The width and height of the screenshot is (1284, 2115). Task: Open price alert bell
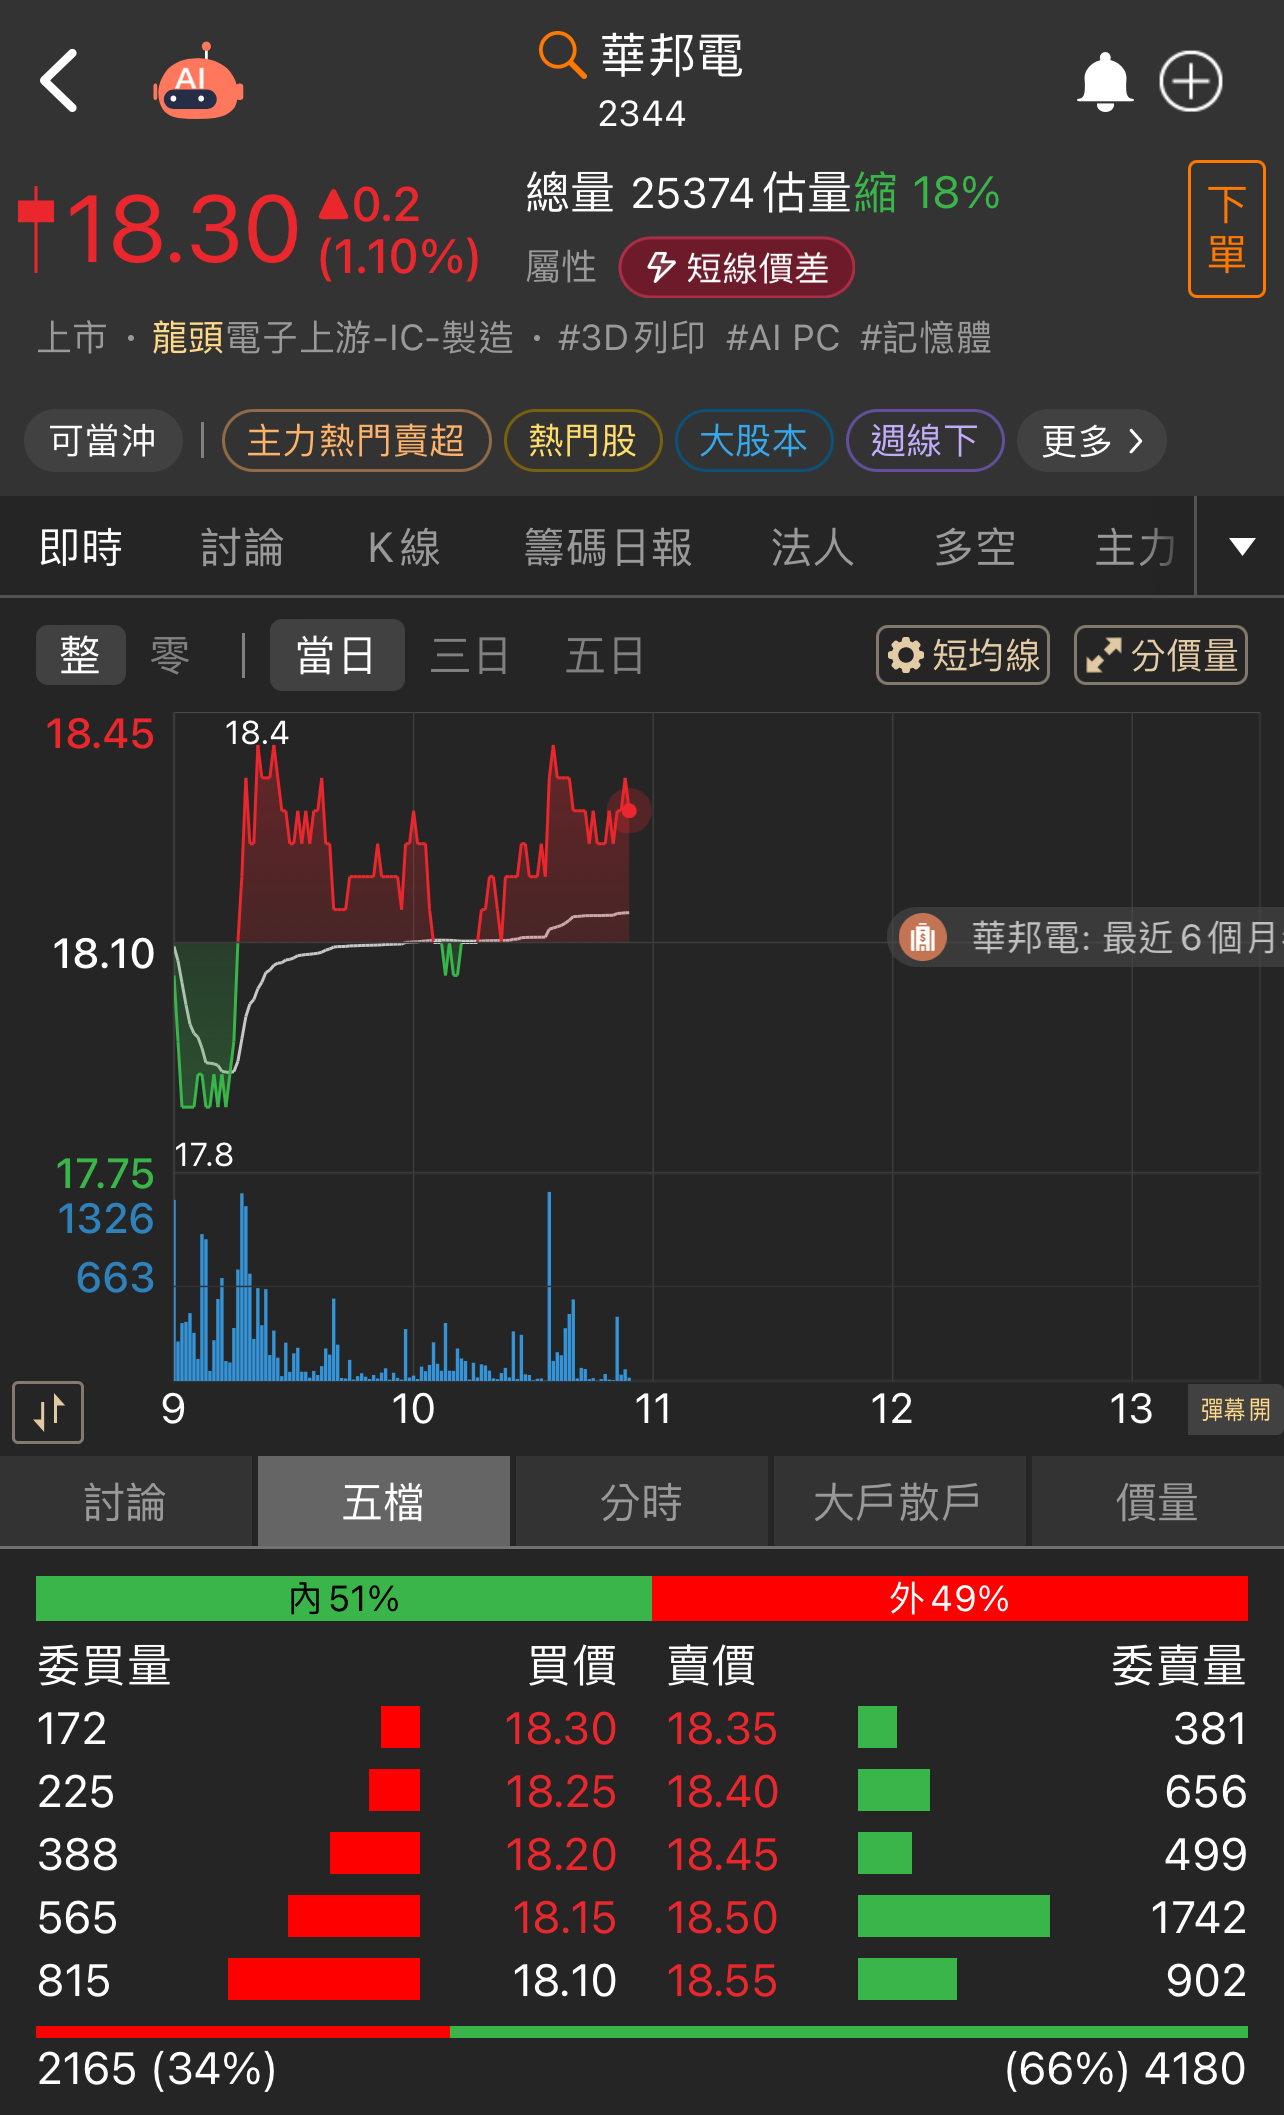pos(1104,81)
